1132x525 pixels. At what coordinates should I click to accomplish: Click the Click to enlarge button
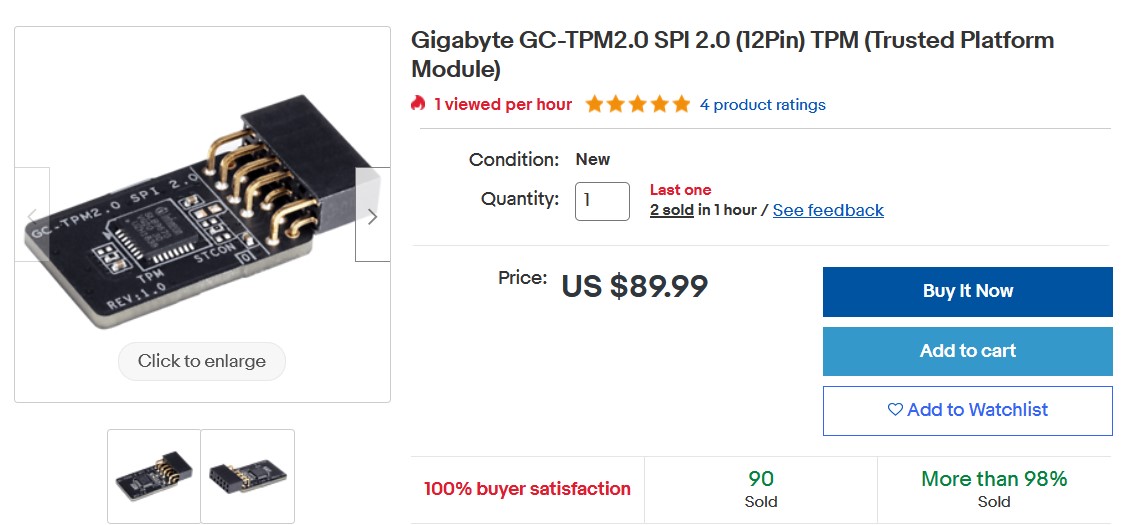[202, 361]
